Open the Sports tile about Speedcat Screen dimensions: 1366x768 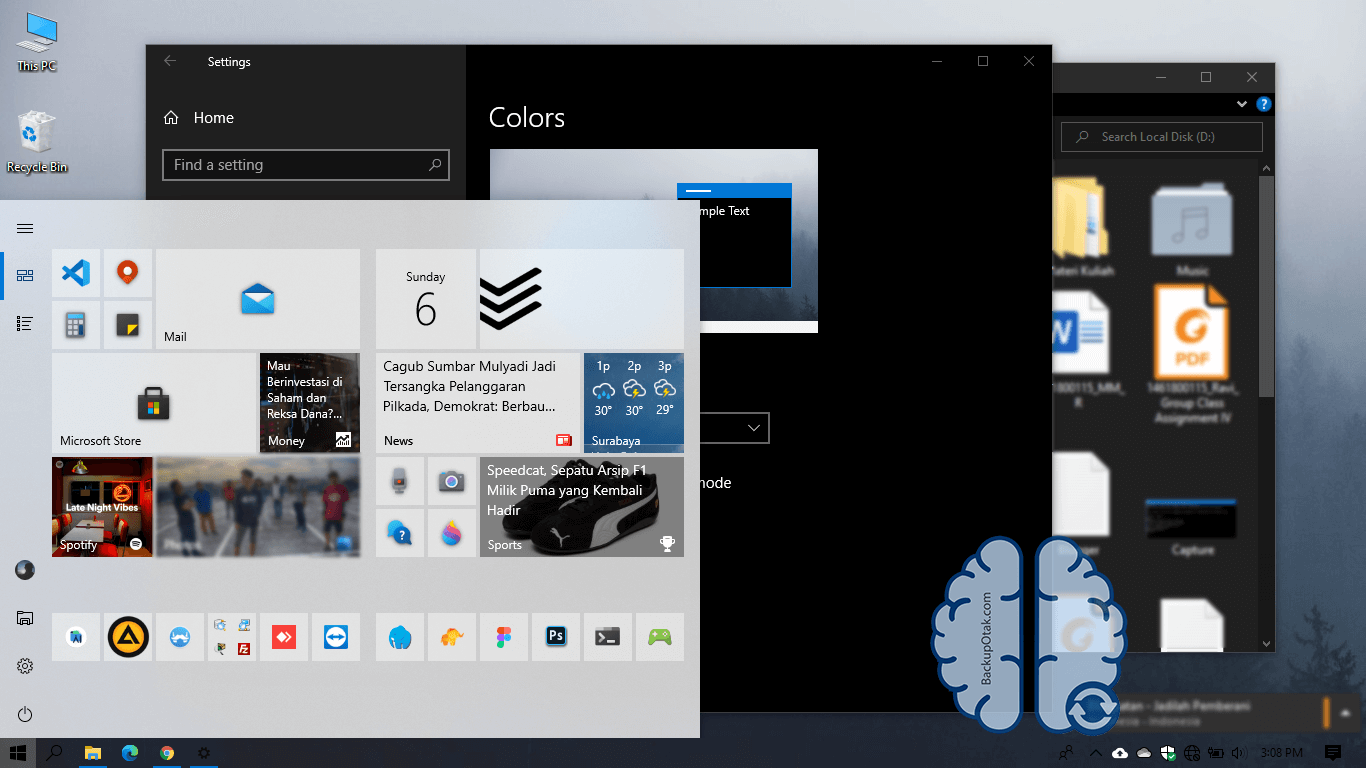[x=582, y=507]
